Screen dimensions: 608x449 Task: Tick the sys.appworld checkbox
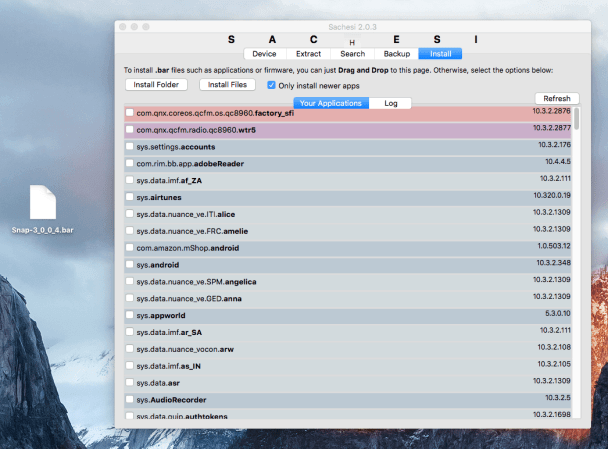pyautogui.click(x=130, y=315)
